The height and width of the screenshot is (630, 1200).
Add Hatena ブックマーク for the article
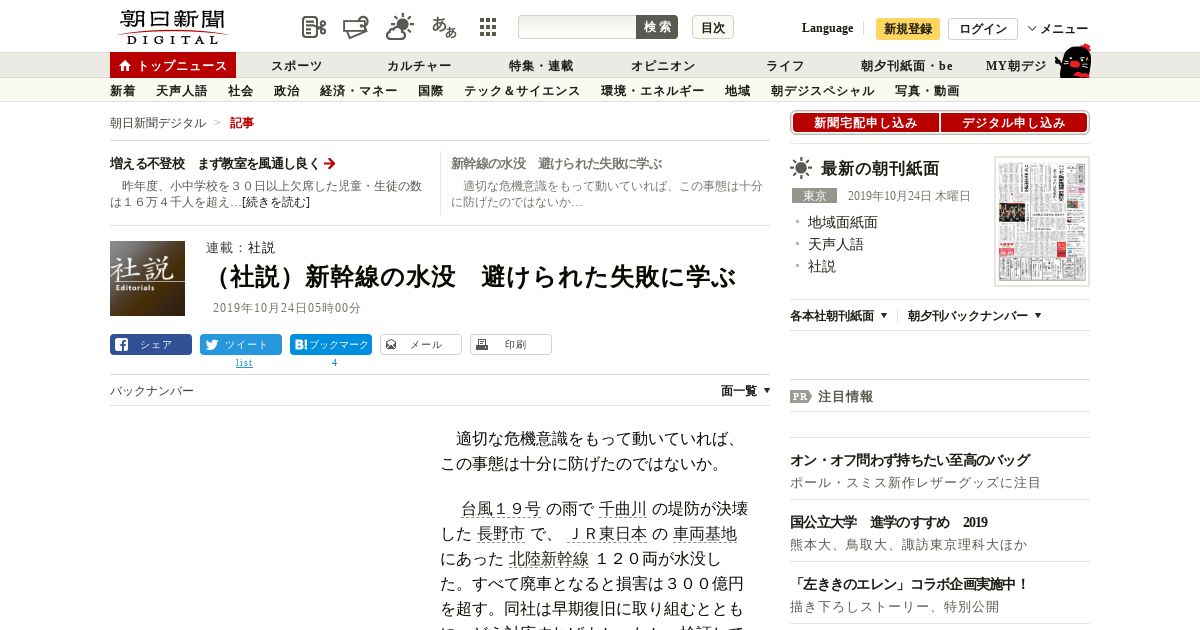331,345
